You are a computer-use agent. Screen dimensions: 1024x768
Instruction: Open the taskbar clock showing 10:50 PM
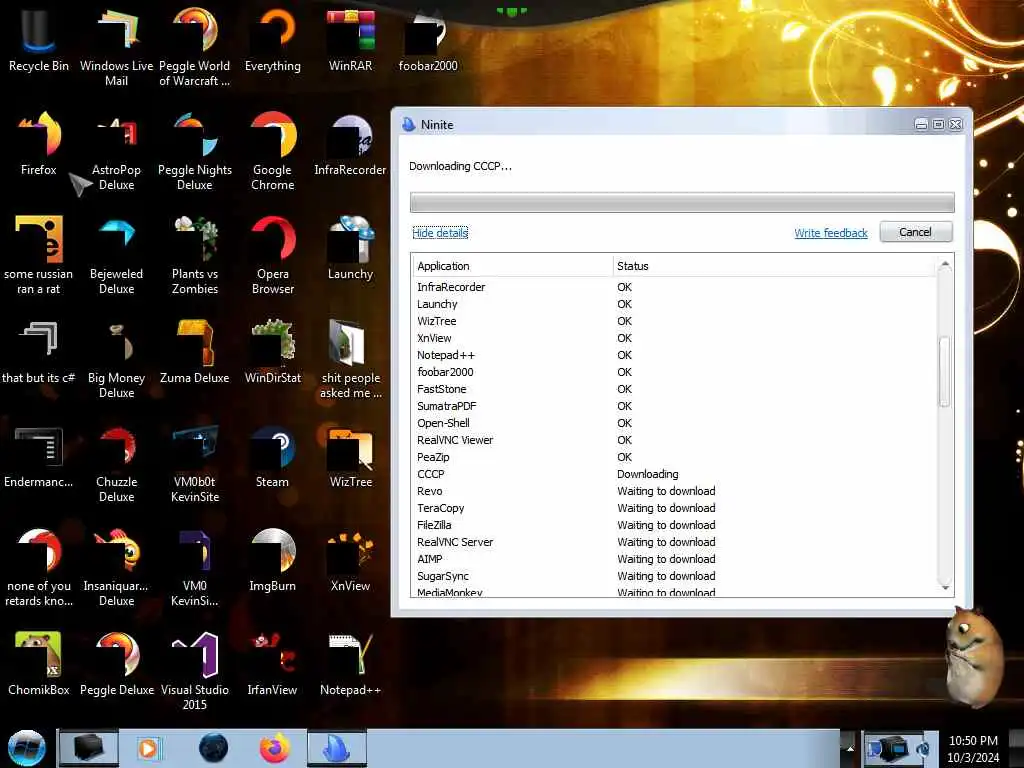click(973, 749)
